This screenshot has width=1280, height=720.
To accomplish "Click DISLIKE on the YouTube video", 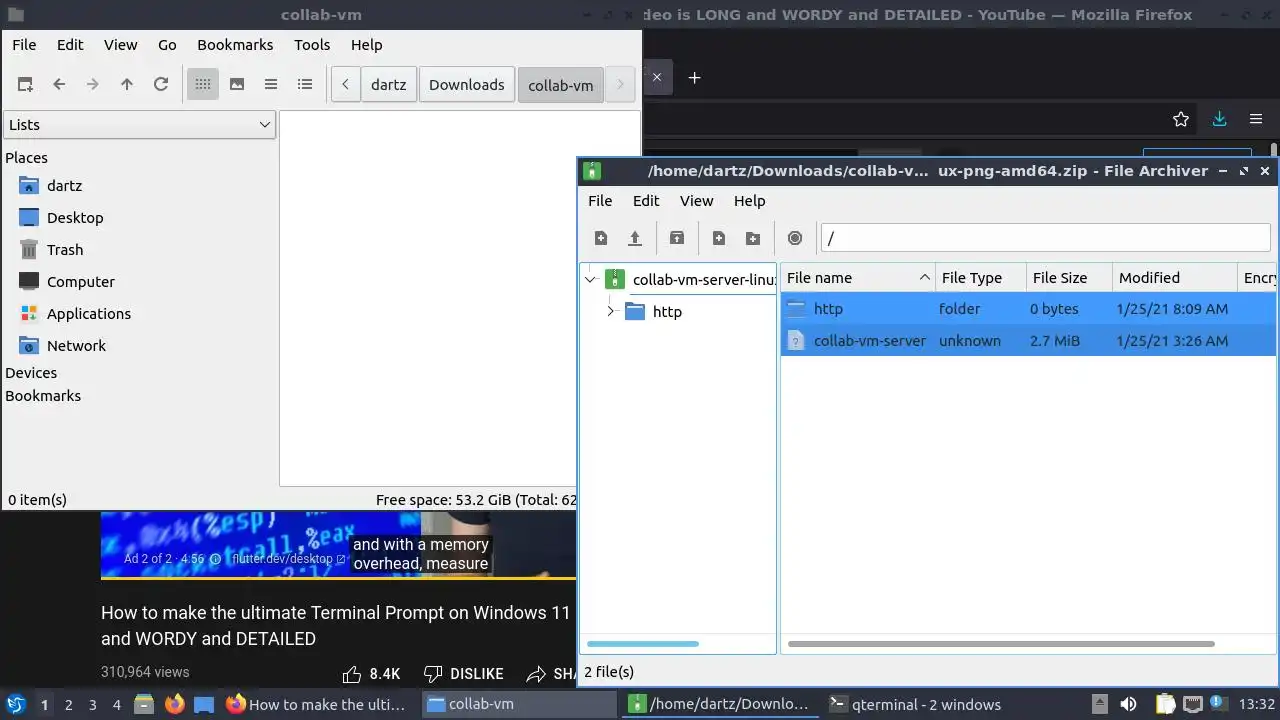I will click(x=463, y=674).
